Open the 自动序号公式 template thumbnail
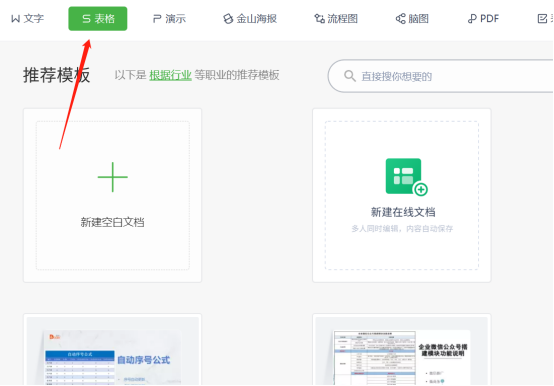The height and width of the screenshot is (386, 554). 113,350
